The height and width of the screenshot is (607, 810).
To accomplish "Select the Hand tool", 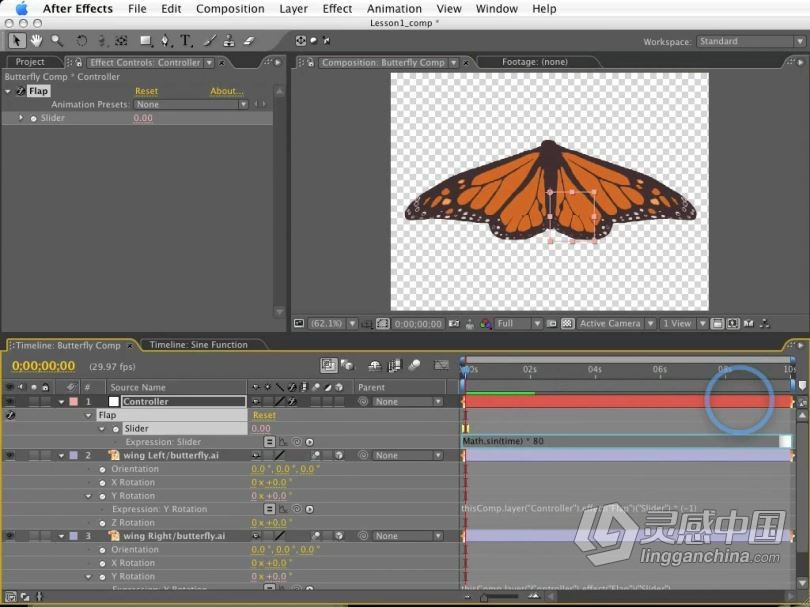I will (36, 41).
